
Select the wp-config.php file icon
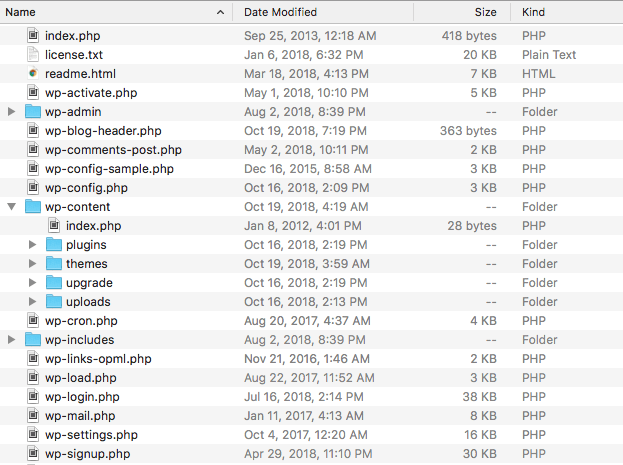pyautogui.click(x=33, y=188)
